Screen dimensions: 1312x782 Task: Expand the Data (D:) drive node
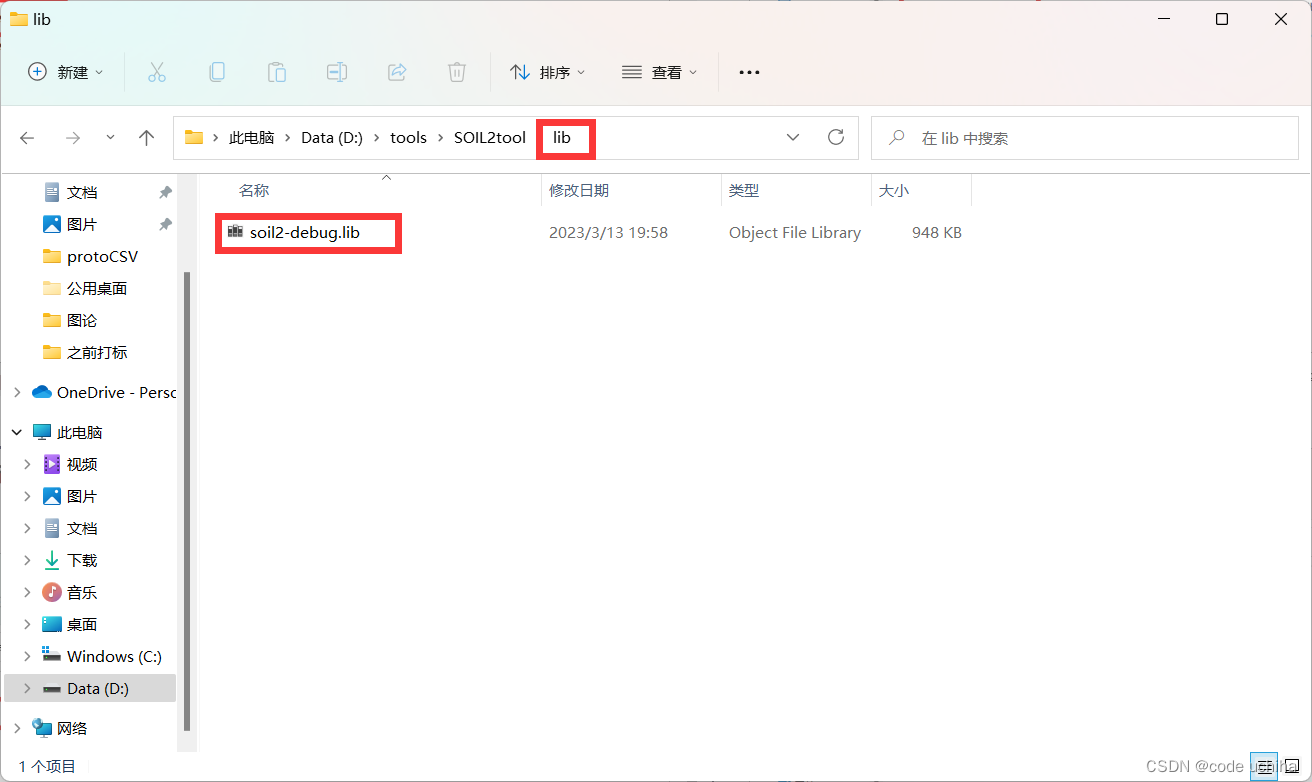[x=28, y=688]
